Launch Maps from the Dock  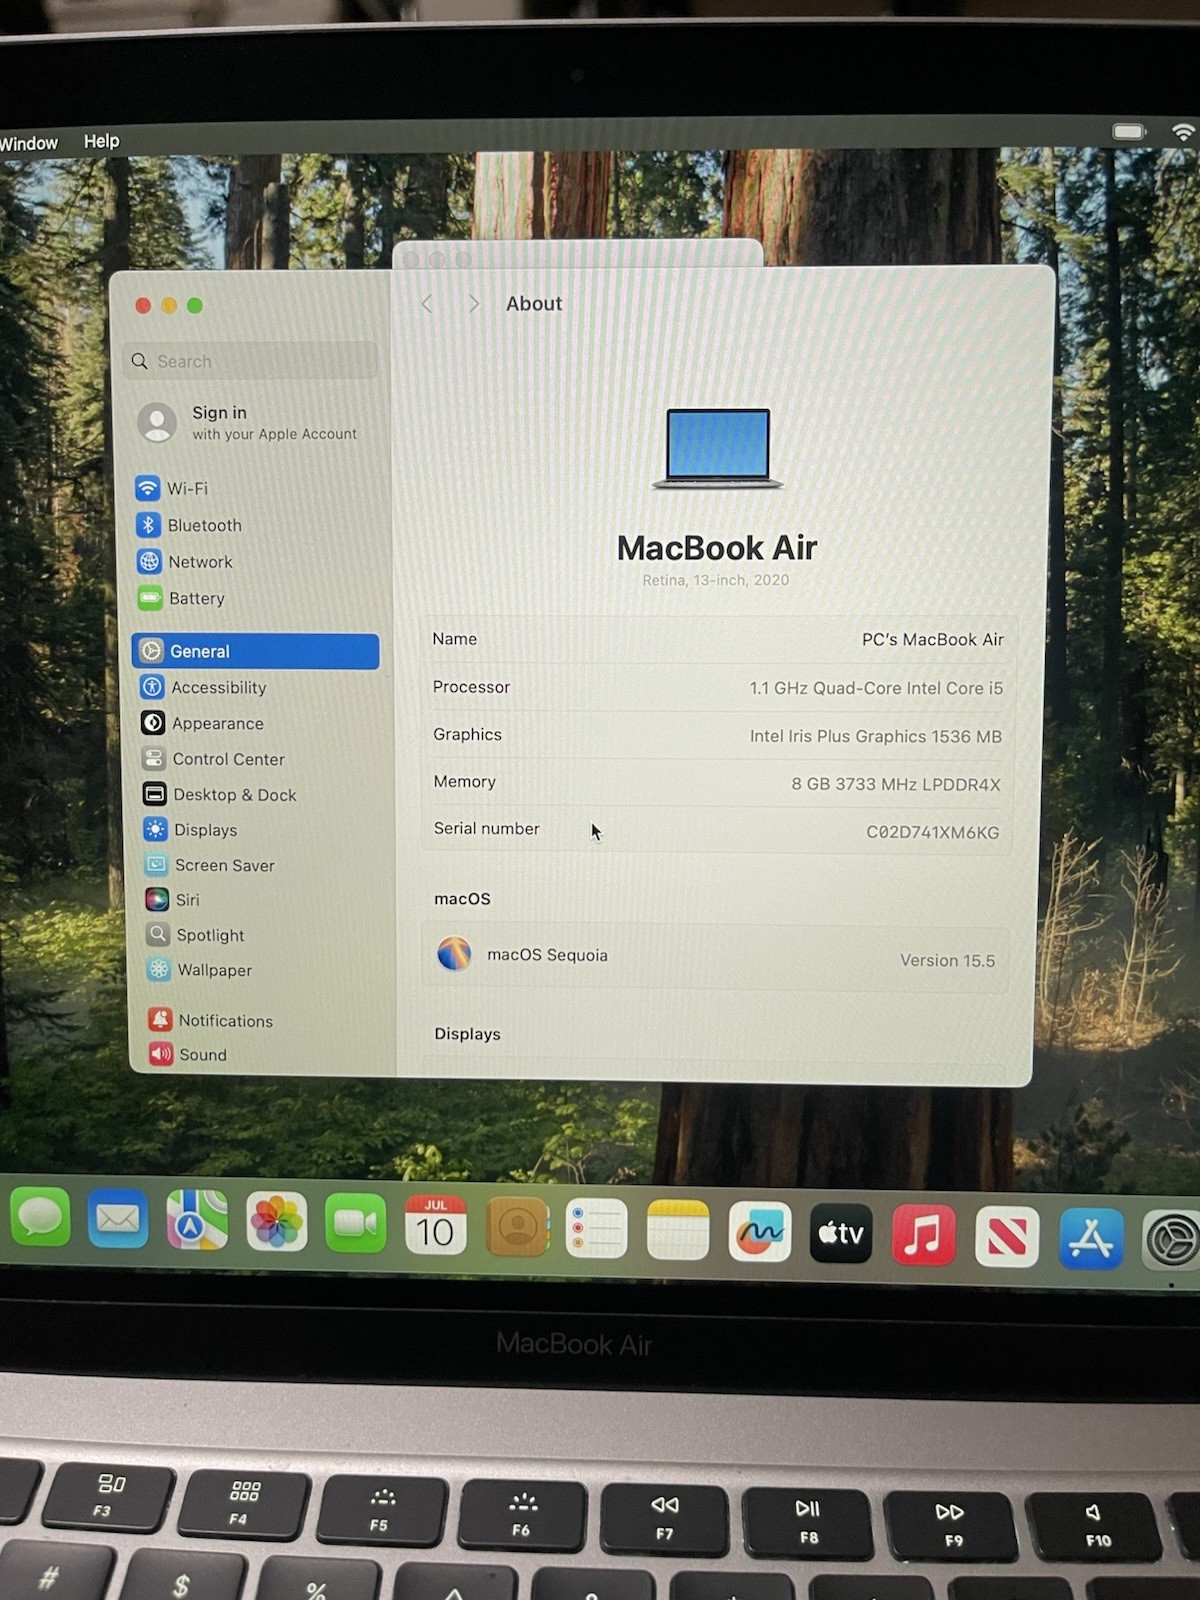[197, 1220]
